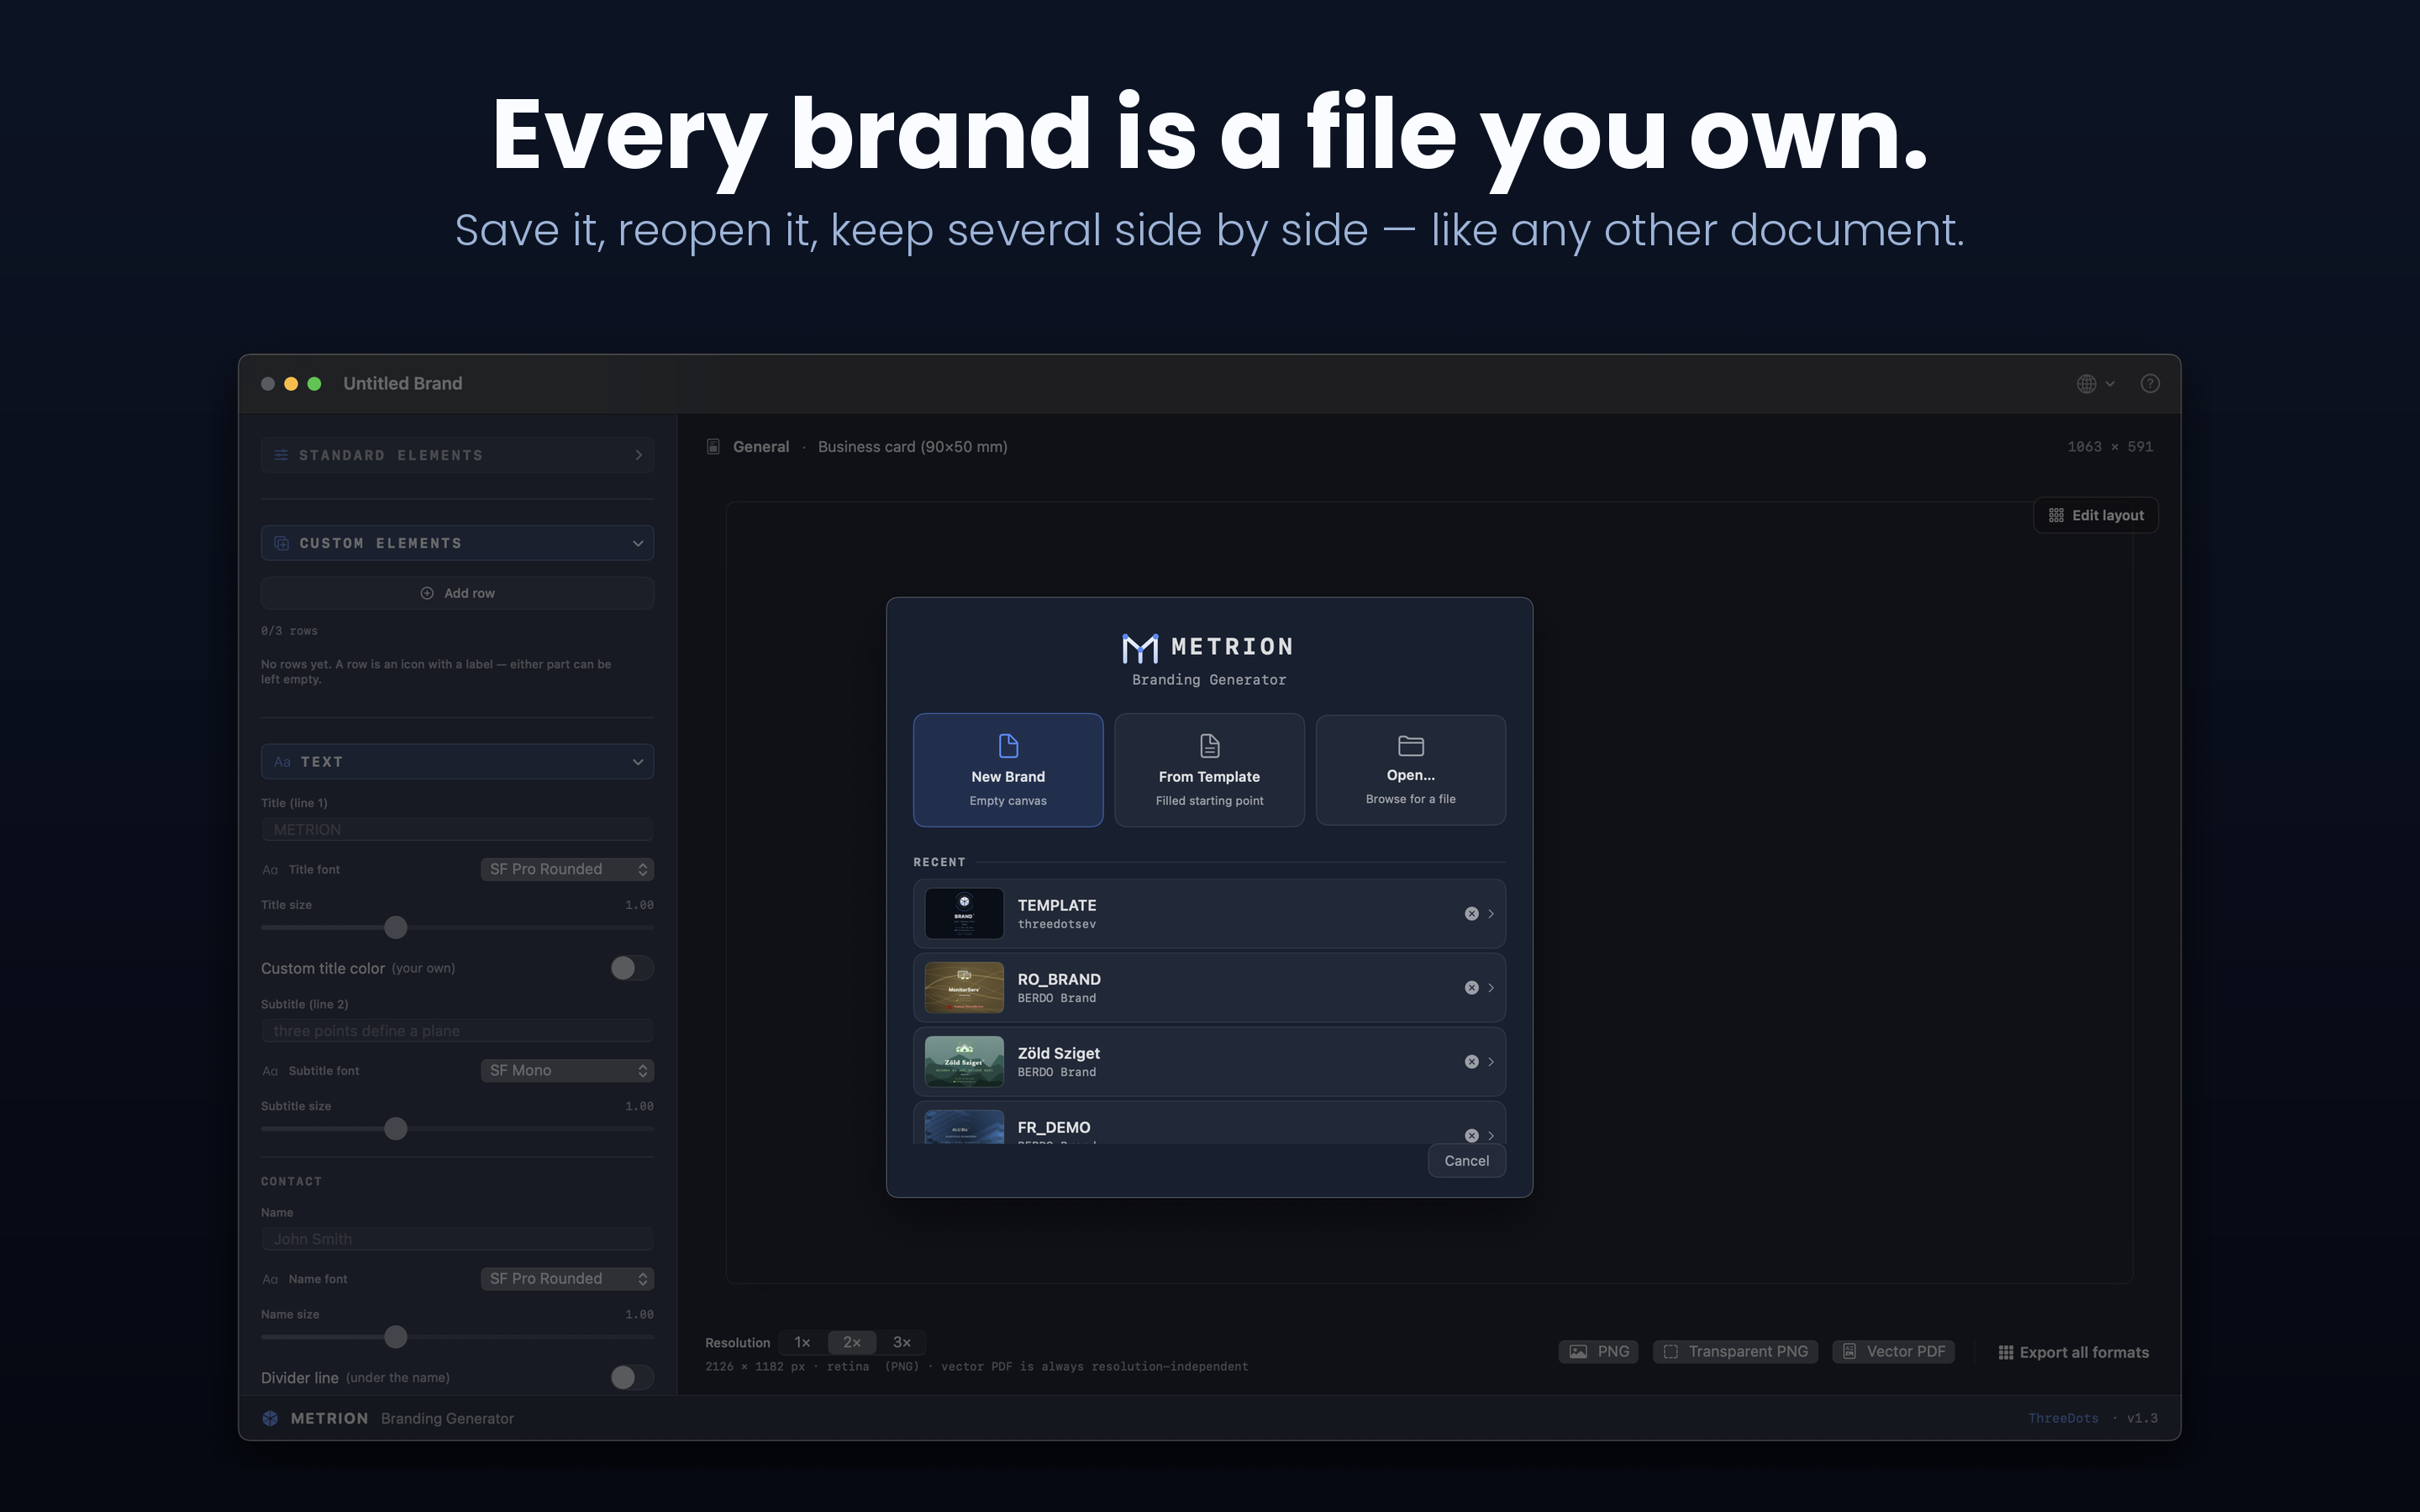The image size is (2420, 1512).
Task: Click the Vector PDF export icon
Action: click(x=1849, y=1351)
